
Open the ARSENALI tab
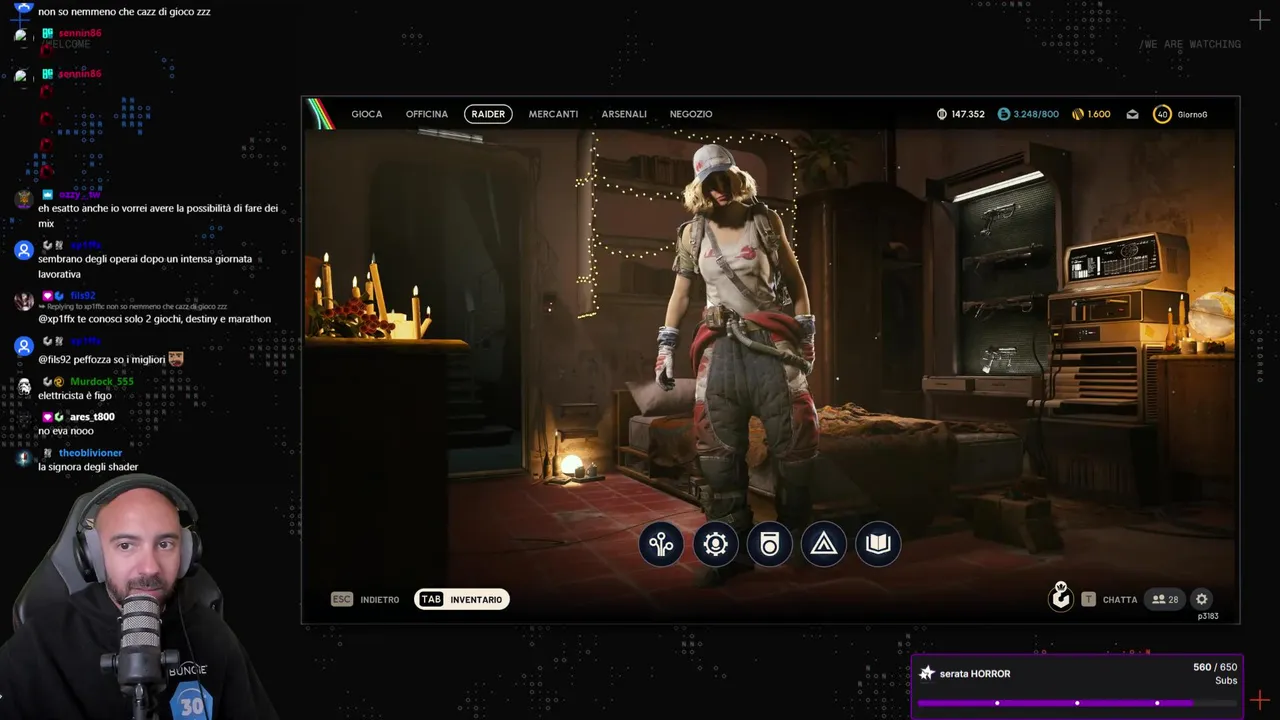(x=624, y=114)
